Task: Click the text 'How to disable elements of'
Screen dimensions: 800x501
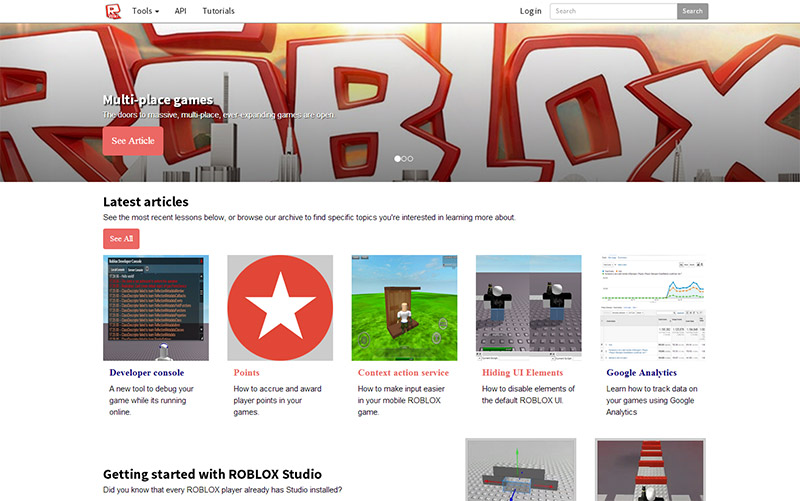Action: (x=528, y=389)
